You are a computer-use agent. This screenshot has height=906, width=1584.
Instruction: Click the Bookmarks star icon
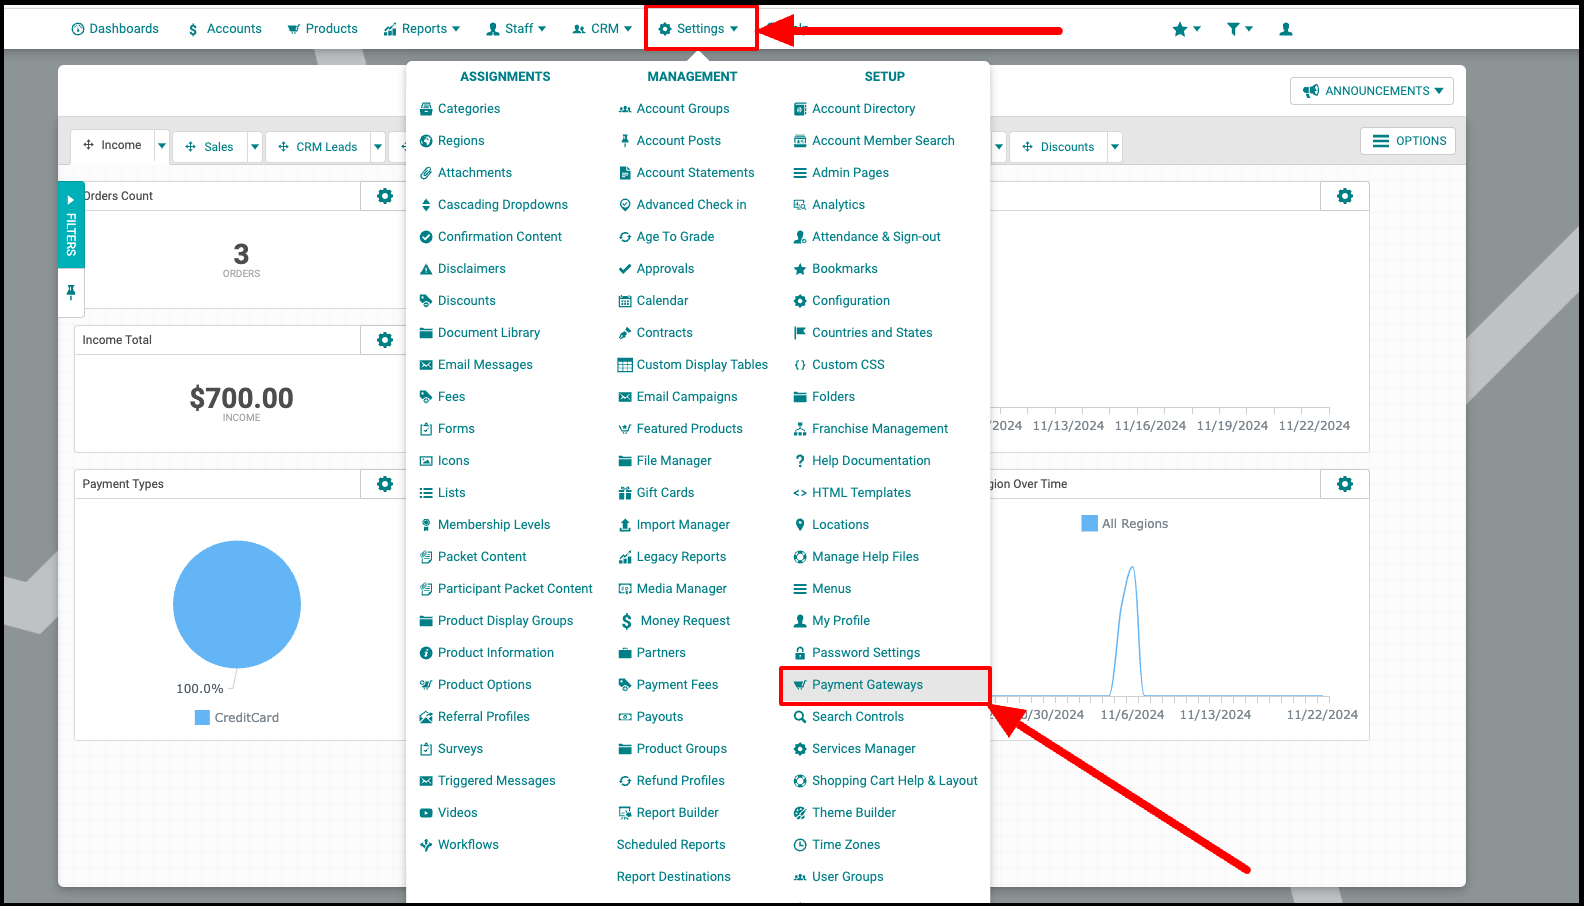(800, 269)
